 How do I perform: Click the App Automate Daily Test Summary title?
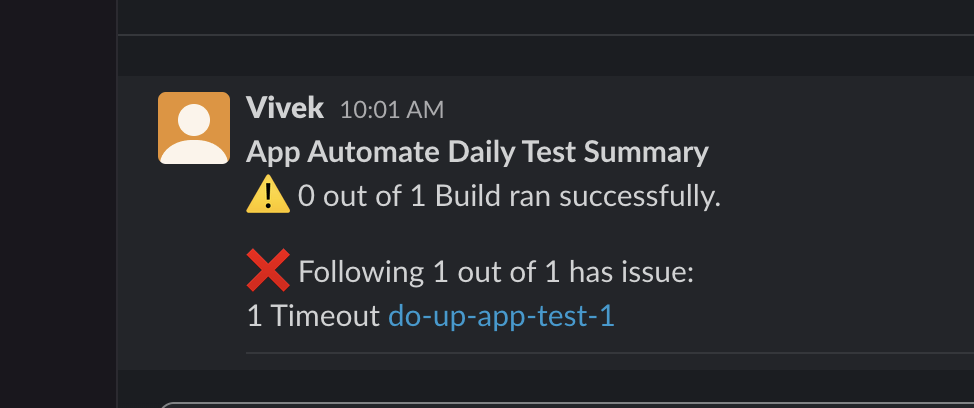pos(477,152)
